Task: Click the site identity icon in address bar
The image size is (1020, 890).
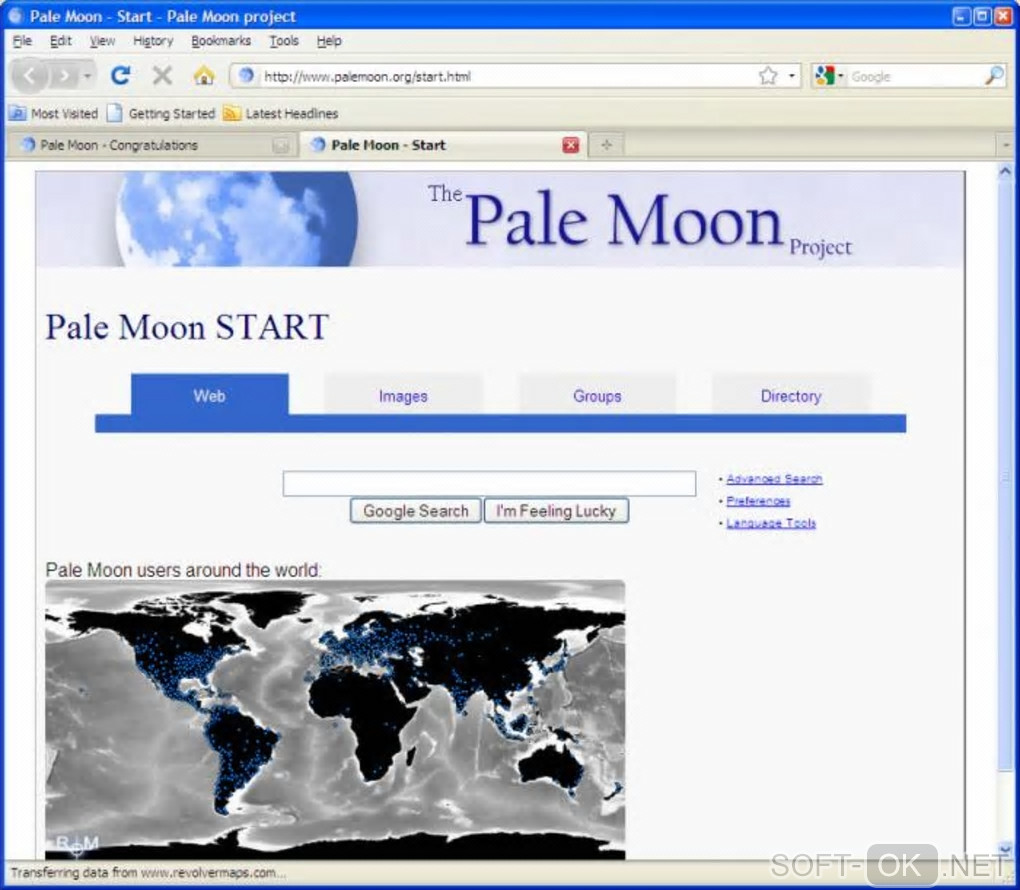Action: [246, 76]
